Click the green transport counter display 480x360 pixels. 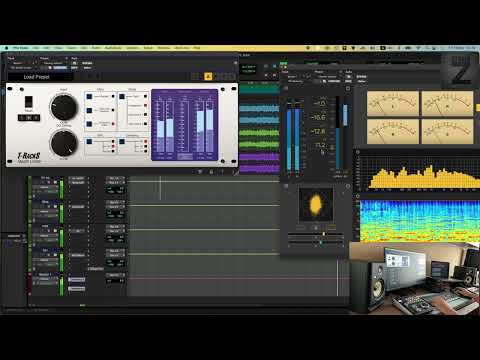pyautogui.click(x=249, y=69)
